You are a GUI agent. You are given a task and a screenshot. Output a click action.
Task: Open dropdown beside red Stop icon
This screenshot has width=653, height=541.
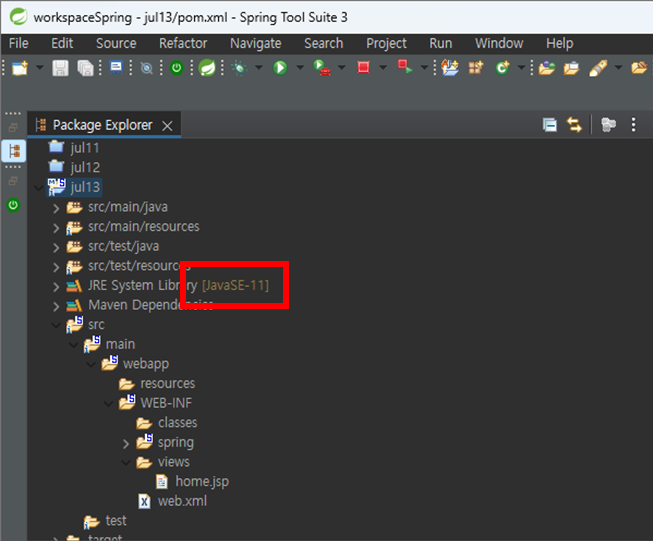pos(383,67)
